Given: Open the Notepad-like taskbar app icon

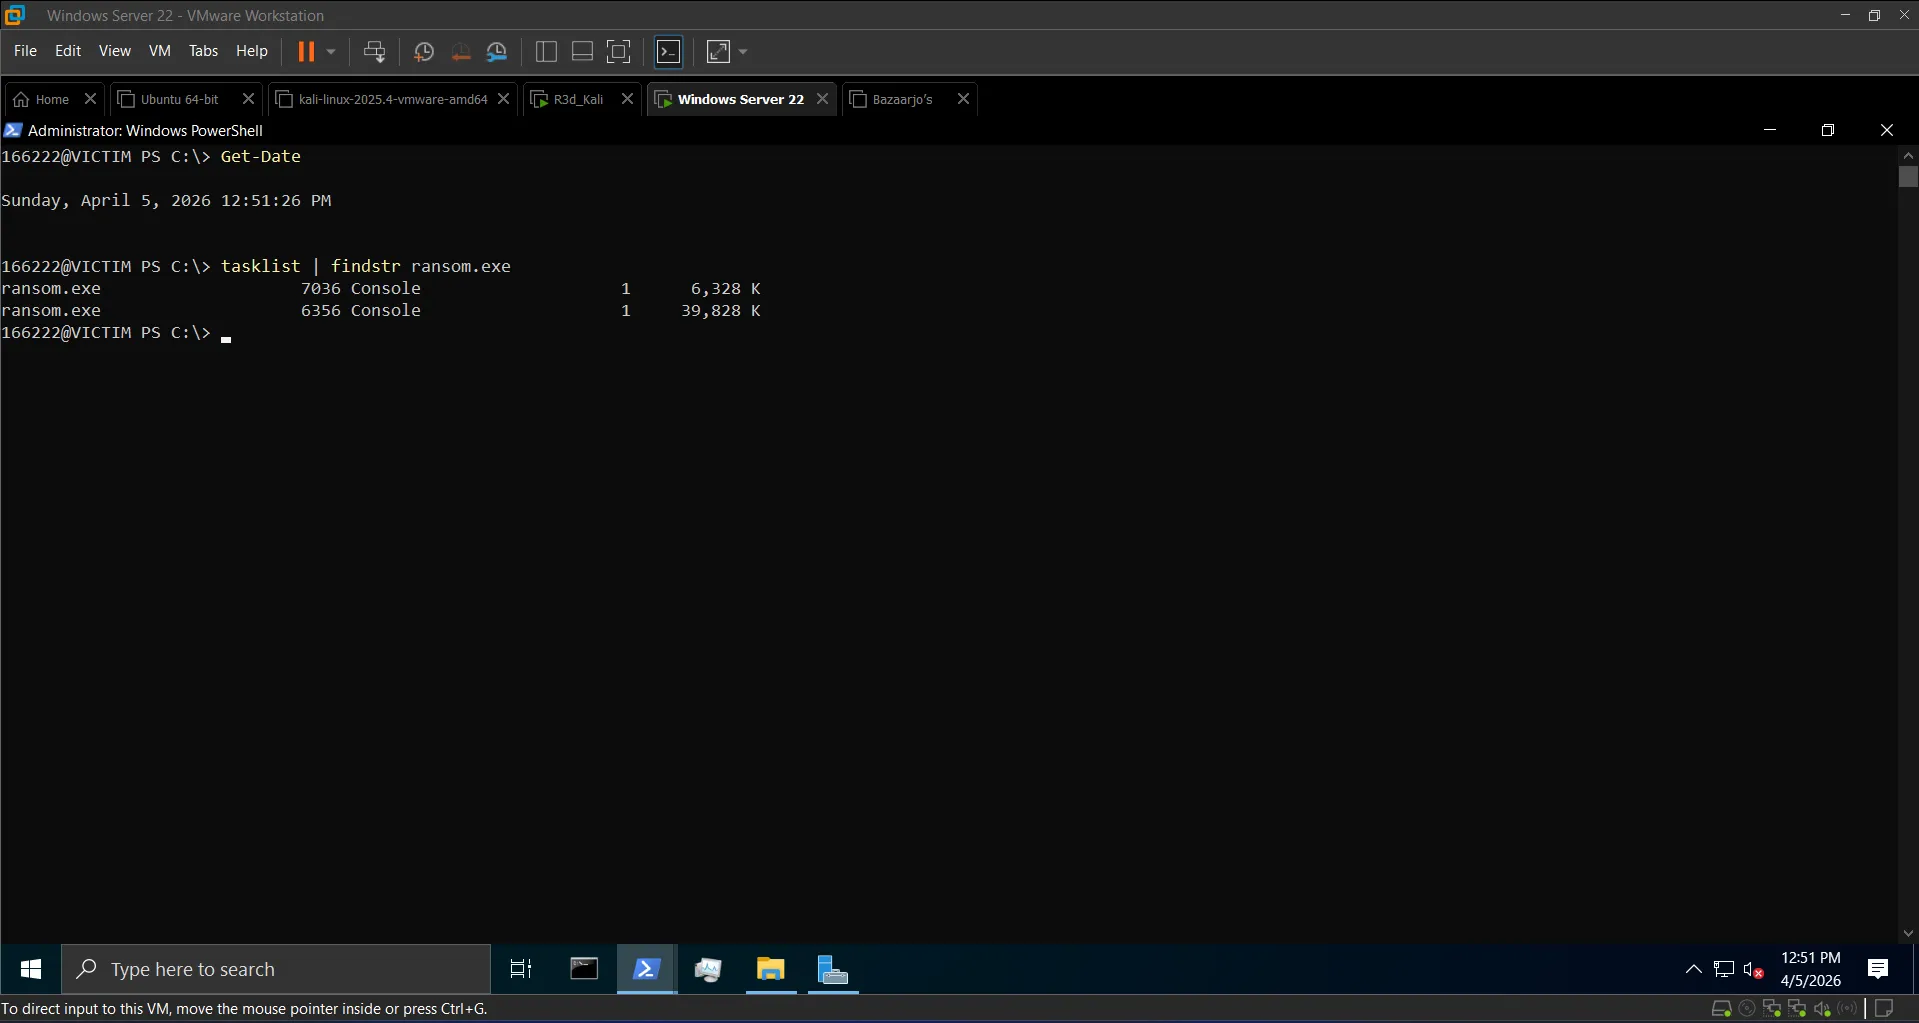Looking at the screenshot, I should (708, 969).
